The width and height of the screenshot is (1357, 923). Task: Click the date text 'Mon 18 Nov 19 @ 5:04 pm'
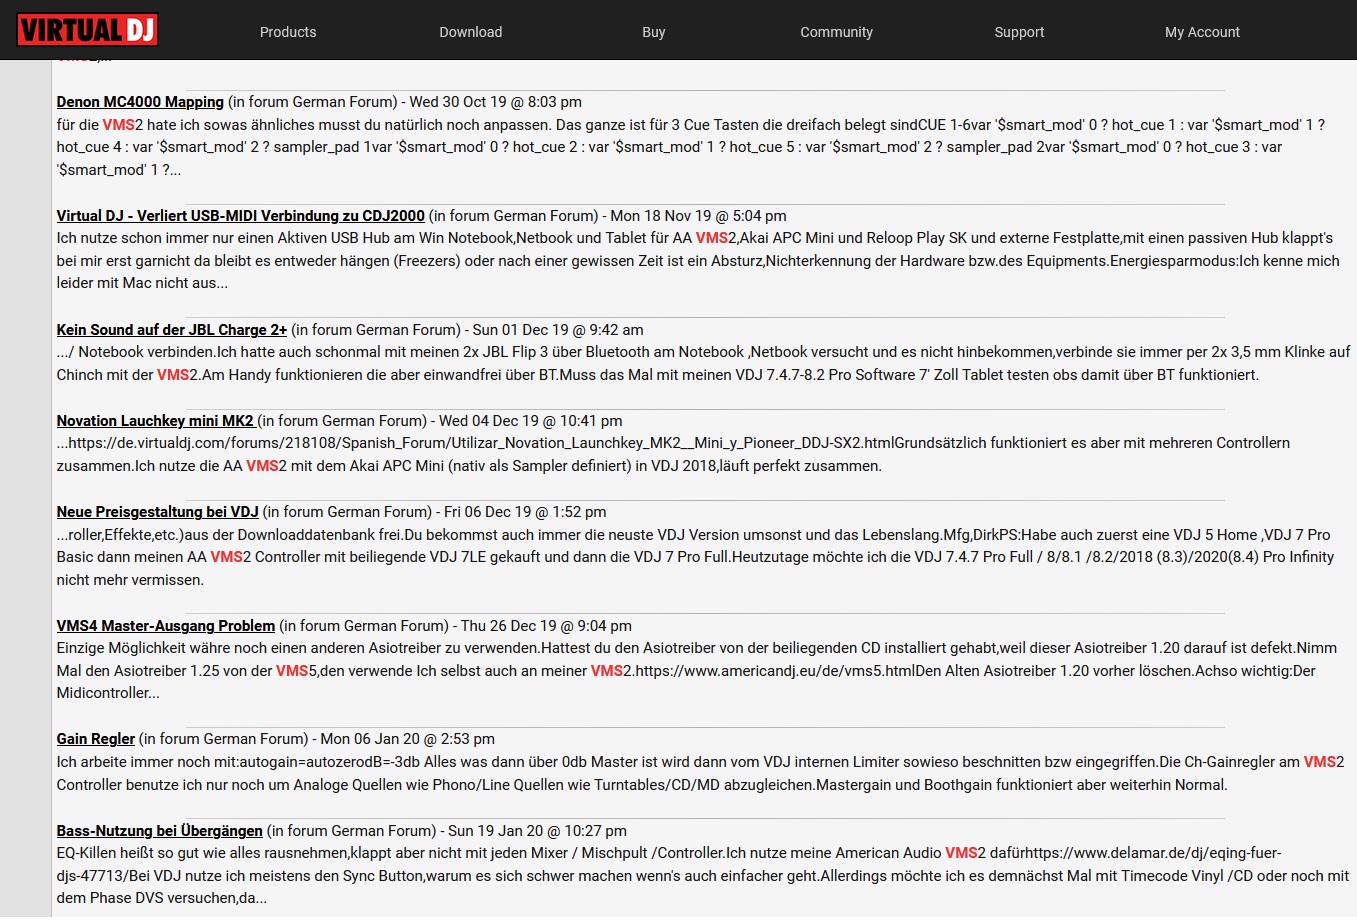tap(699, 216)
